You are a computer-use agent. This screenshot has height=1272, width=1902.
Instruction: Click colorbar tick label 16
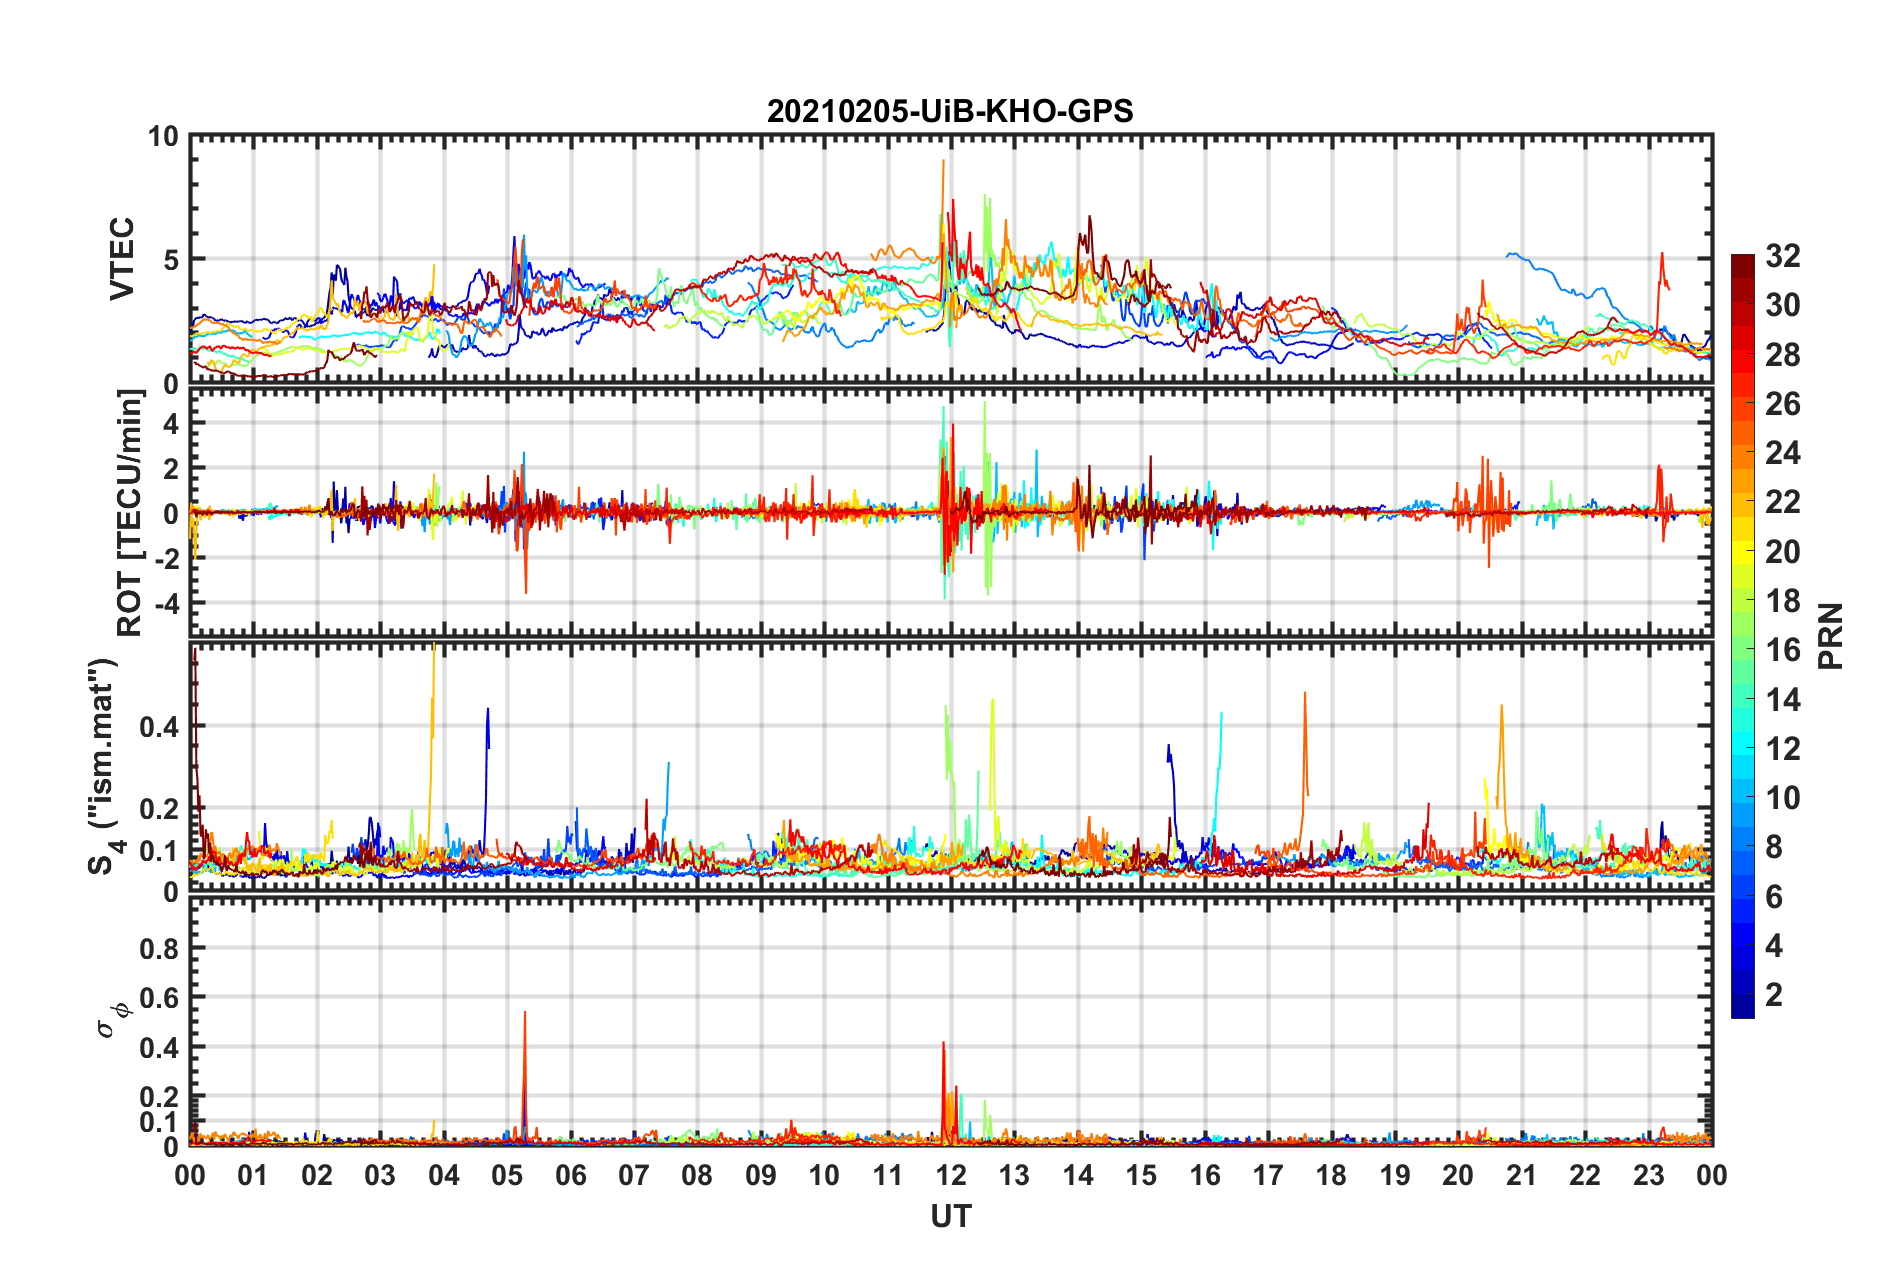point(1782,650)
